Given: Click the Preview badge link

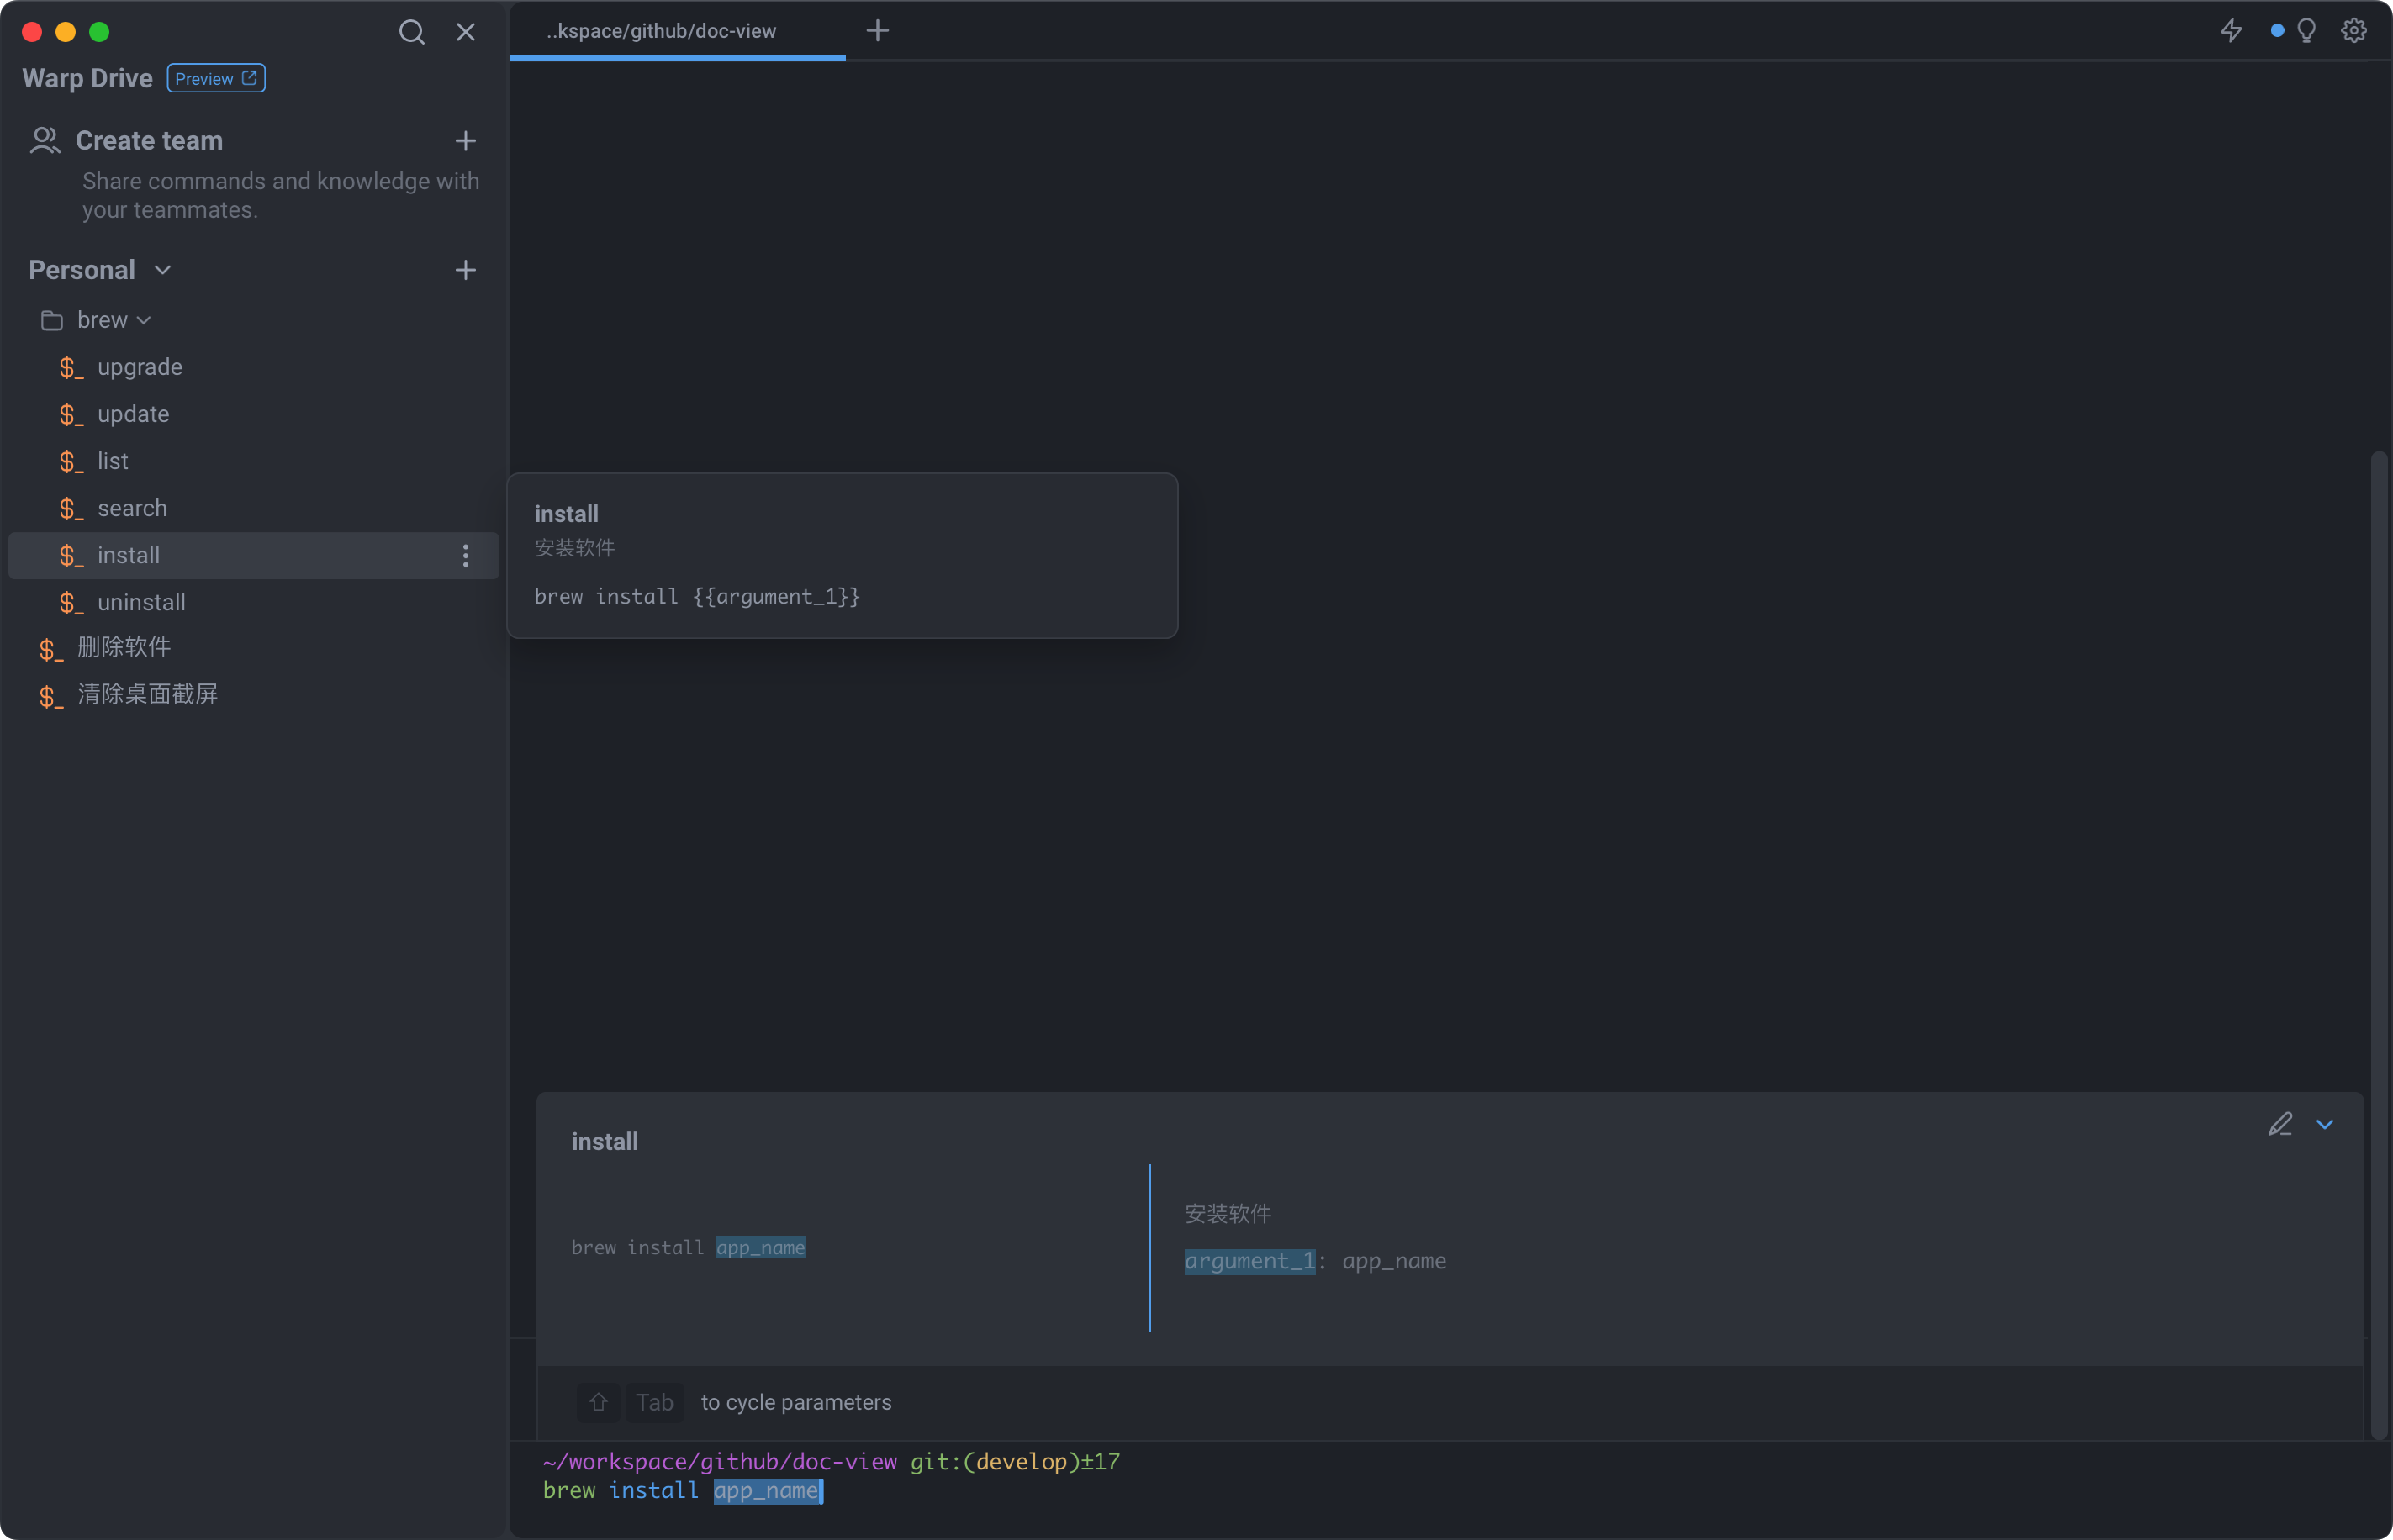Looking at the screenshot, I should 216,78.
